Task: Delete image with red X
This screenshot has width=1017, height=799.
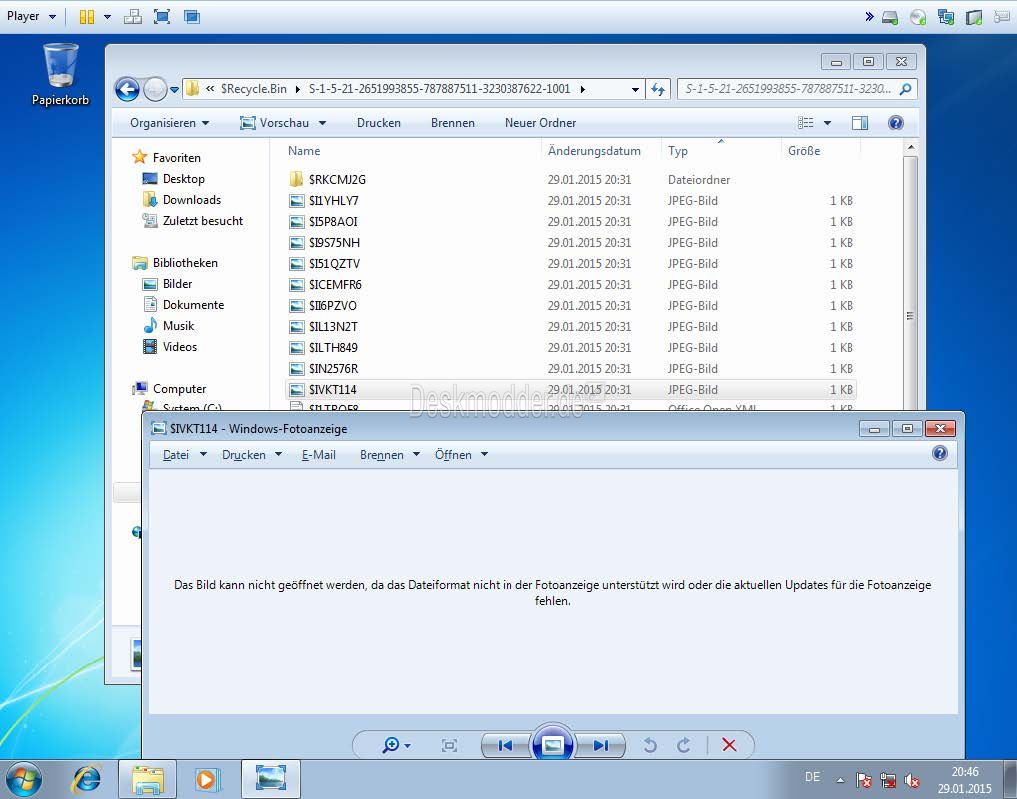Action: coord(729,745)
